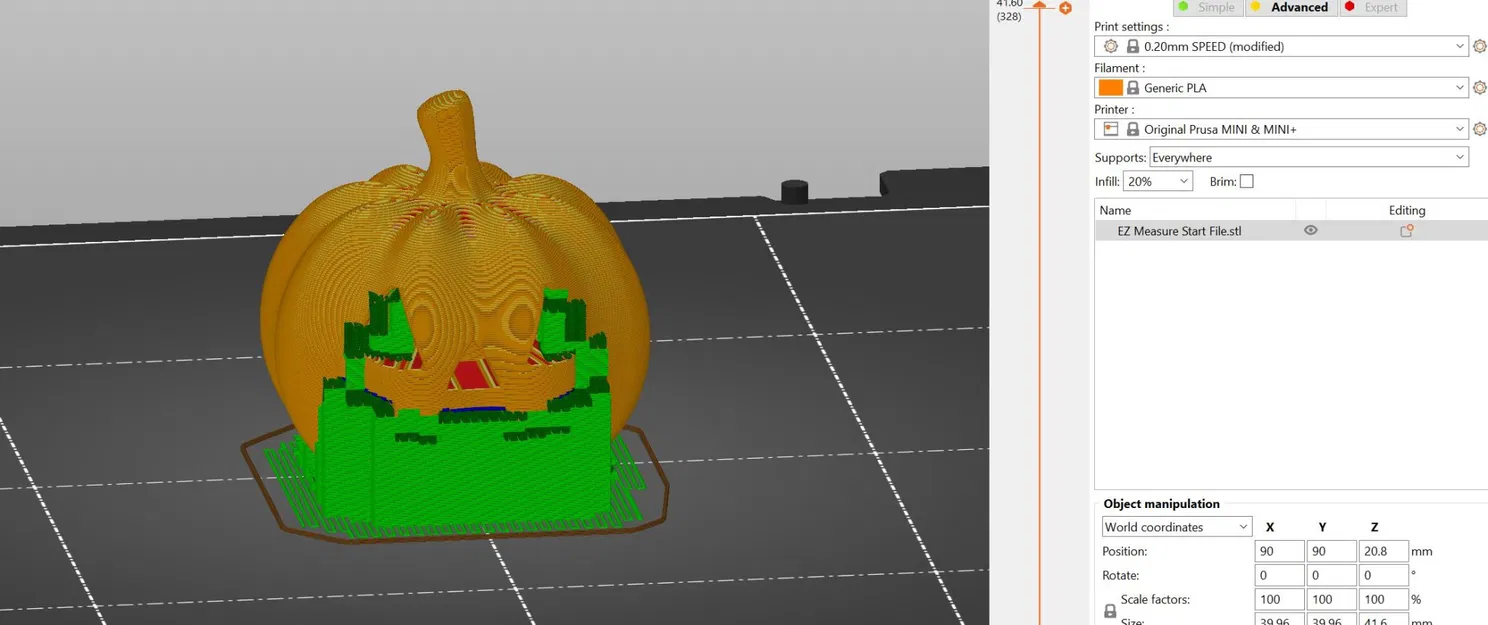Click cog icon inside print settings preset box

click(1110, 46)
